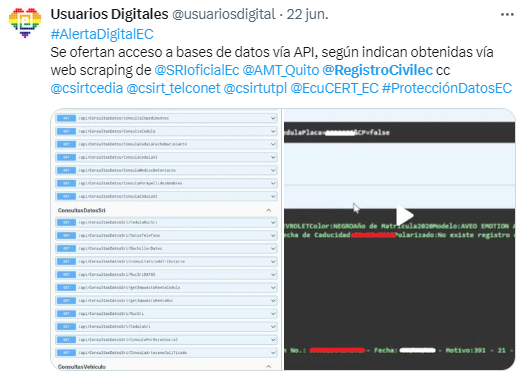Open the tweet's three-dot more menu
This screenshot has height=377, width=523.
[x=507, y=14]
